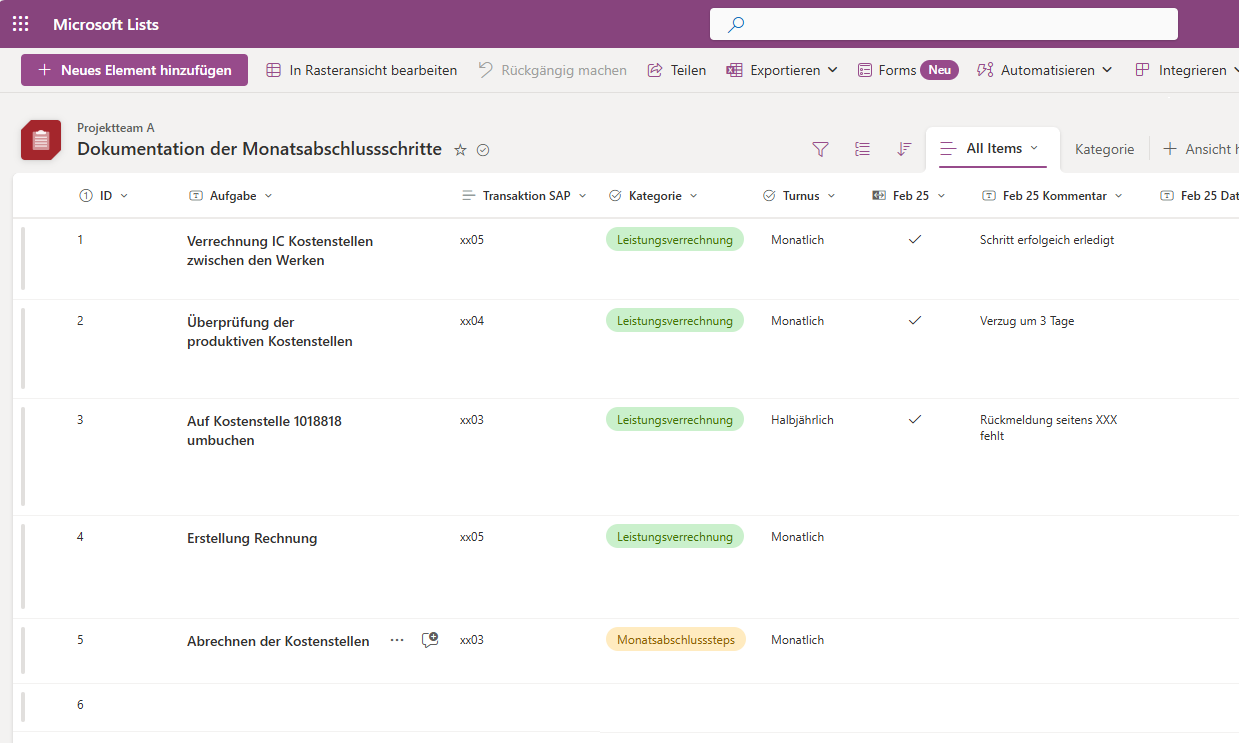Click Feb 25 checkmark in row 2
The image size is (1239, 743).
[914, 321]
